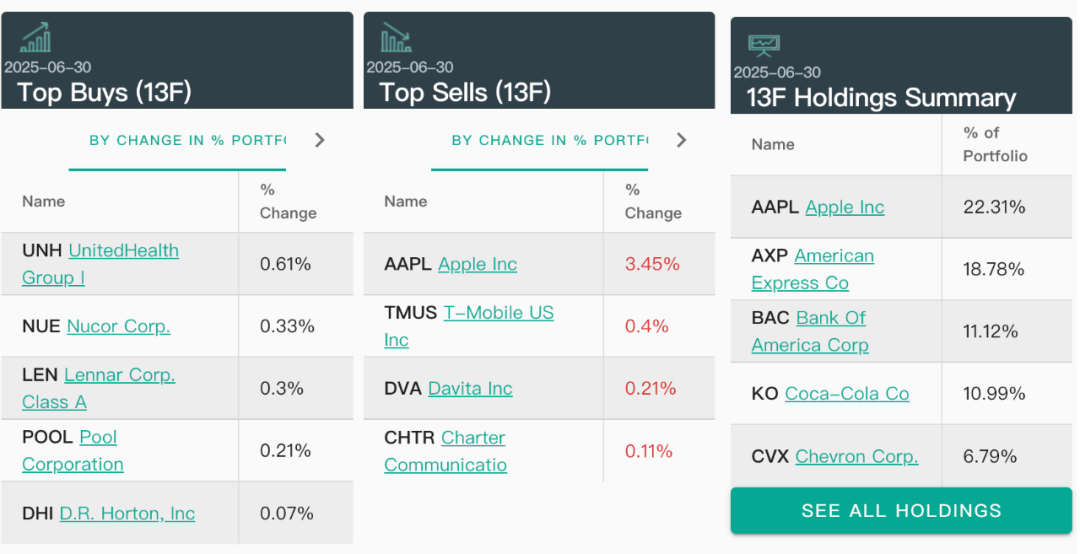Screen dimensions: 1080x554
Task: Click the Top Sells falling chart icon
Action: (396, 38)
